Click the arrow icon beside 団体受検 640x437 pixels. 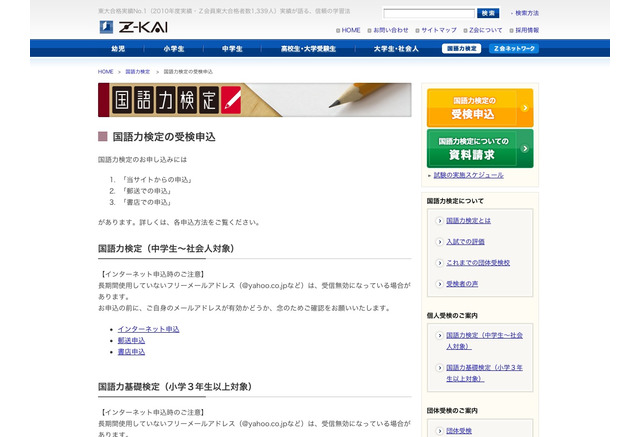tap(440, 431)
